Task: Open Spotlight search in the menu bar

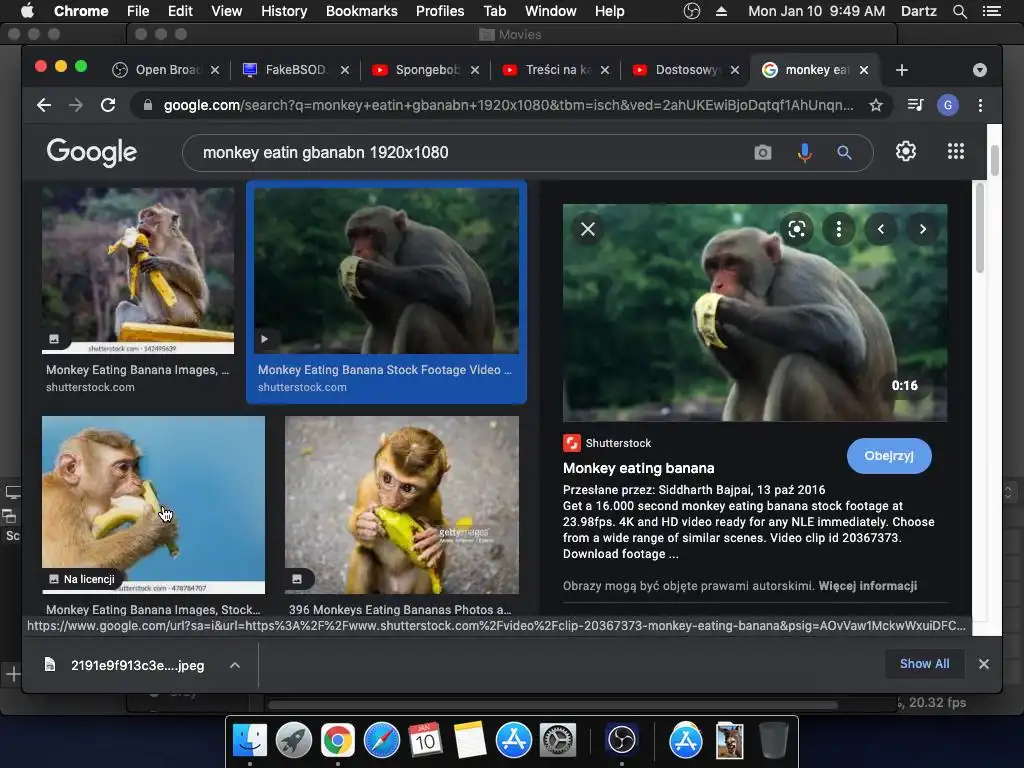Action: pyautogui.click(x=959, y=11)
